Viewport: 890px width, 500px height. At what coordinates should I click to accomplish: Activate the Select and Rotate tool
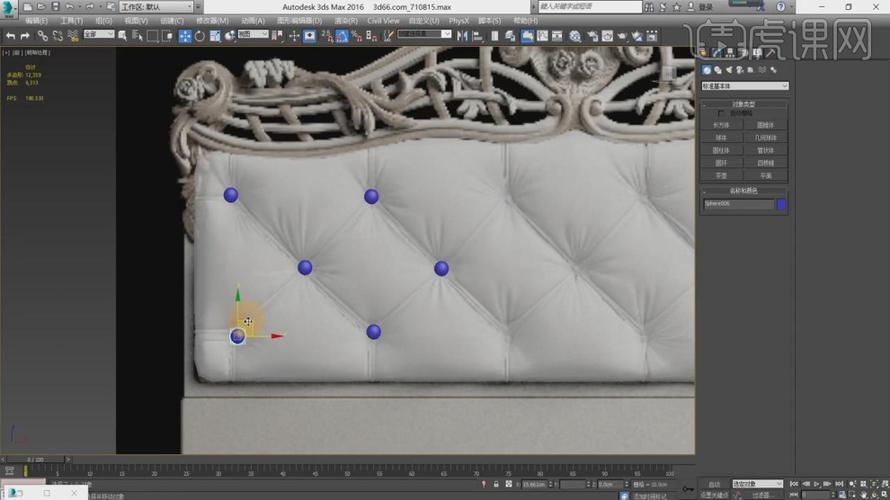click(x=200, y=36)
